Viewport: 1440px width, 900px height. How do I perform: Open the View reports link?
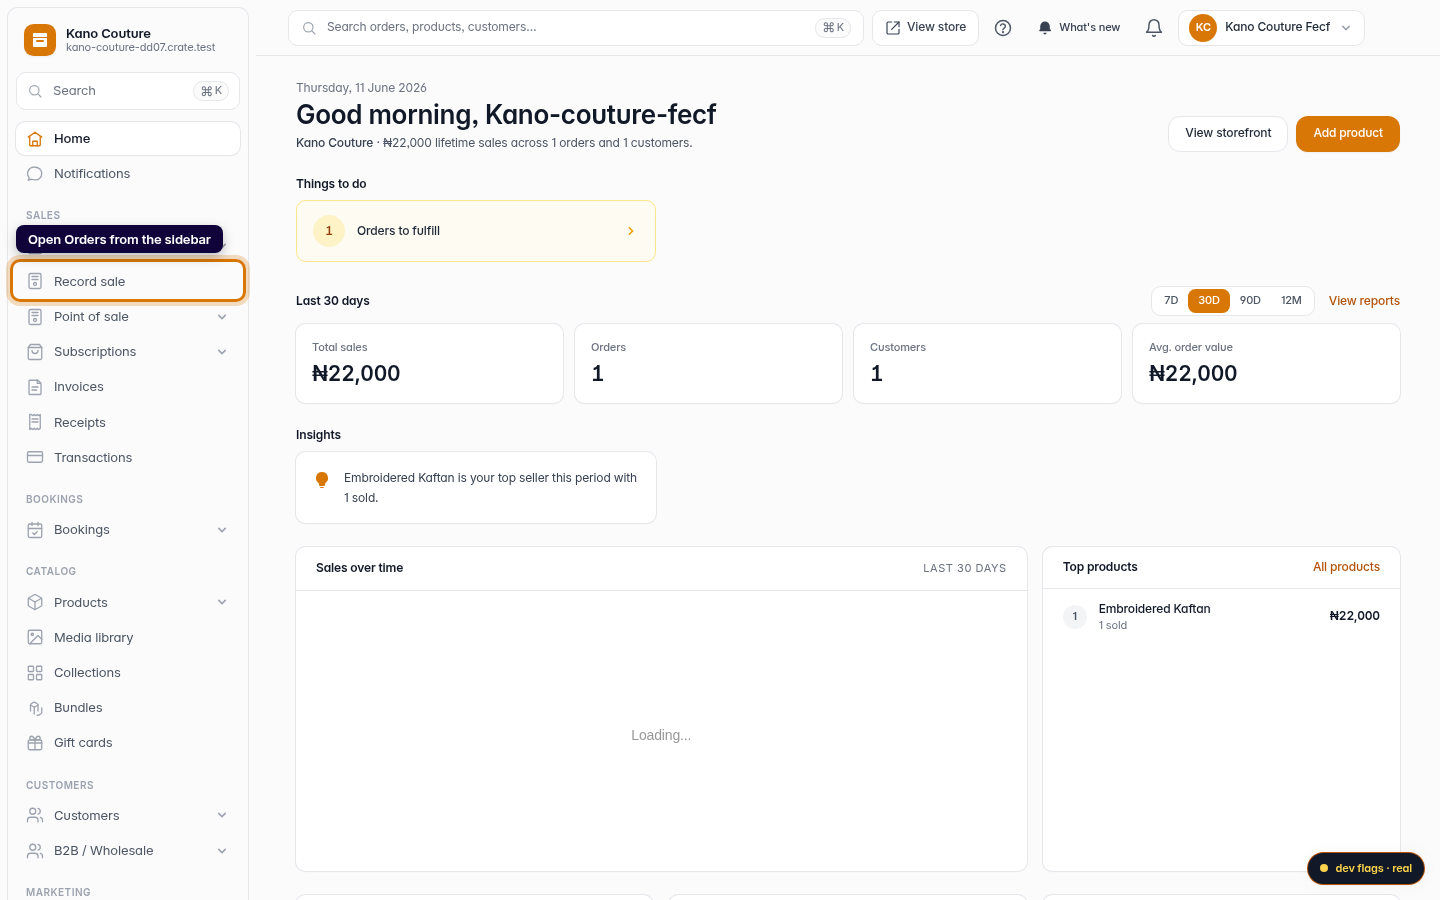click(x=1364, y=301)
